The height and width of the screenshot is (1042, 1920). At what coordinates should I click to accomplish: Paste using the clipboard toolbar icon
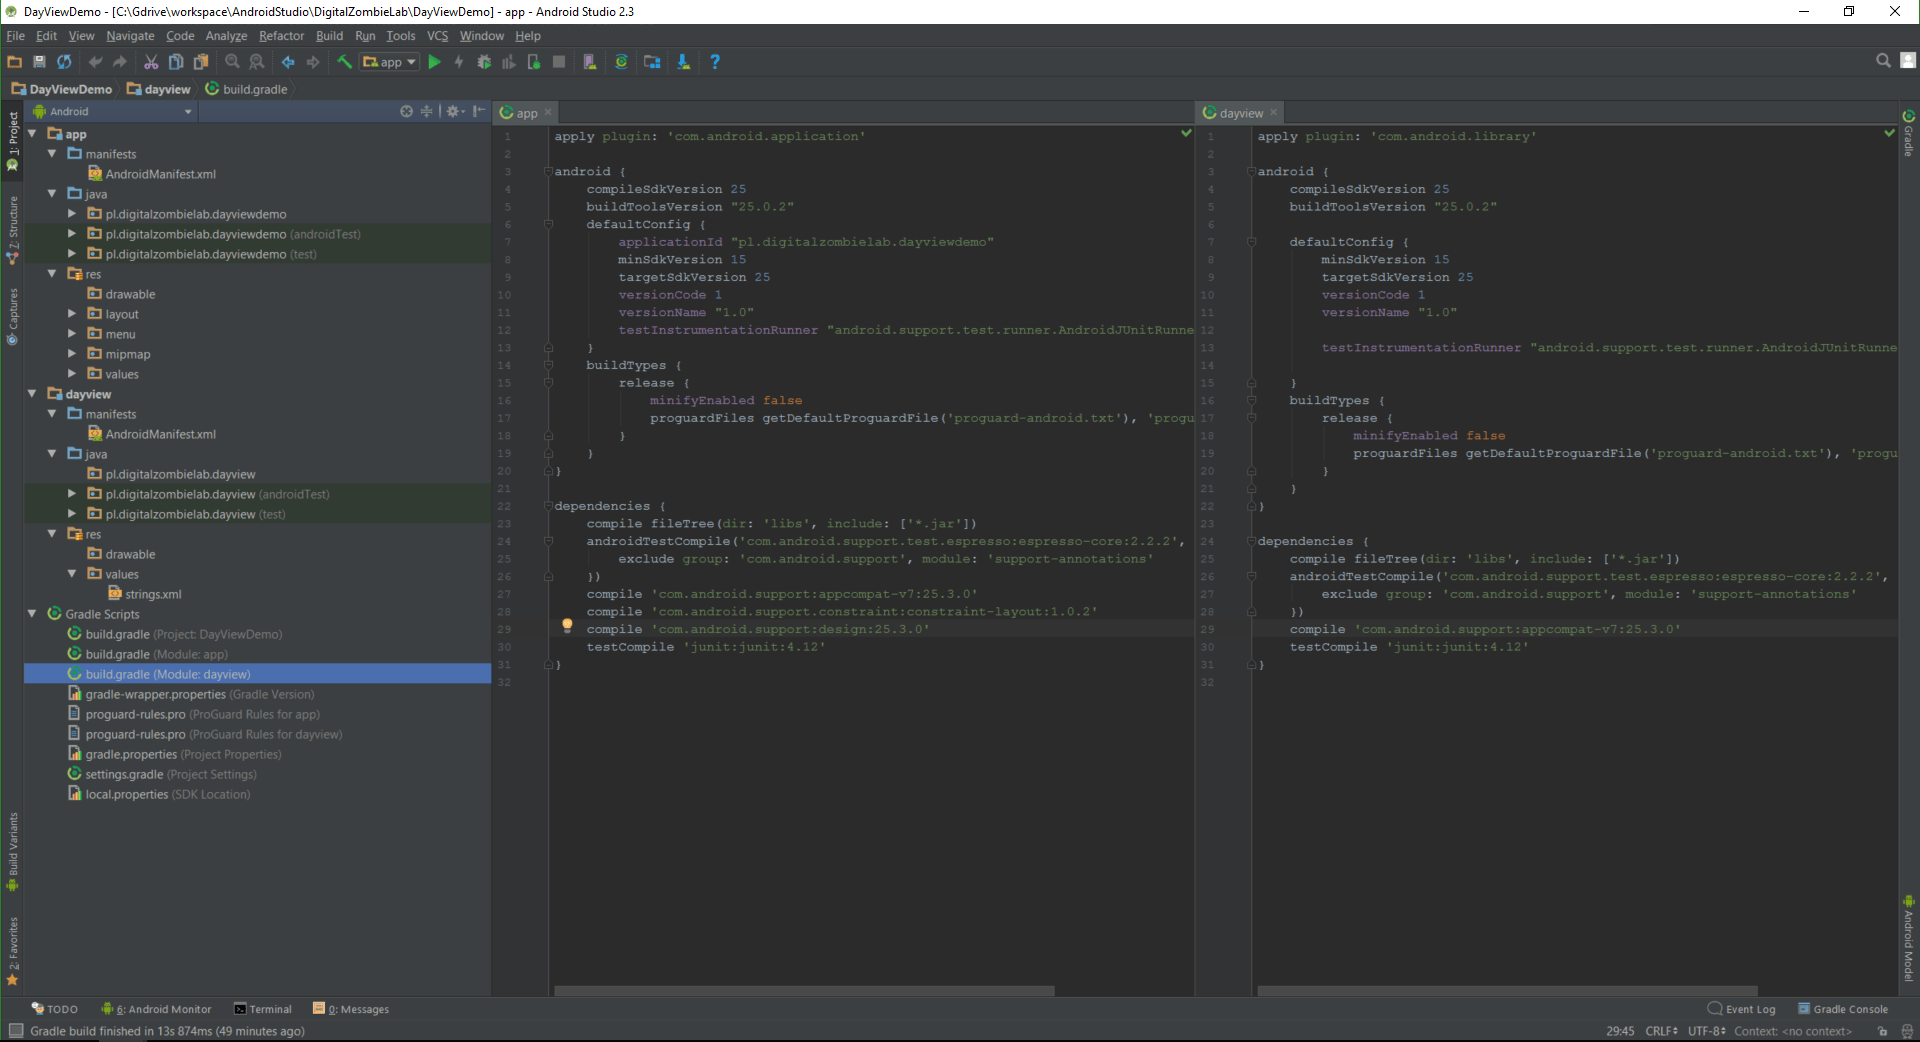201,62
